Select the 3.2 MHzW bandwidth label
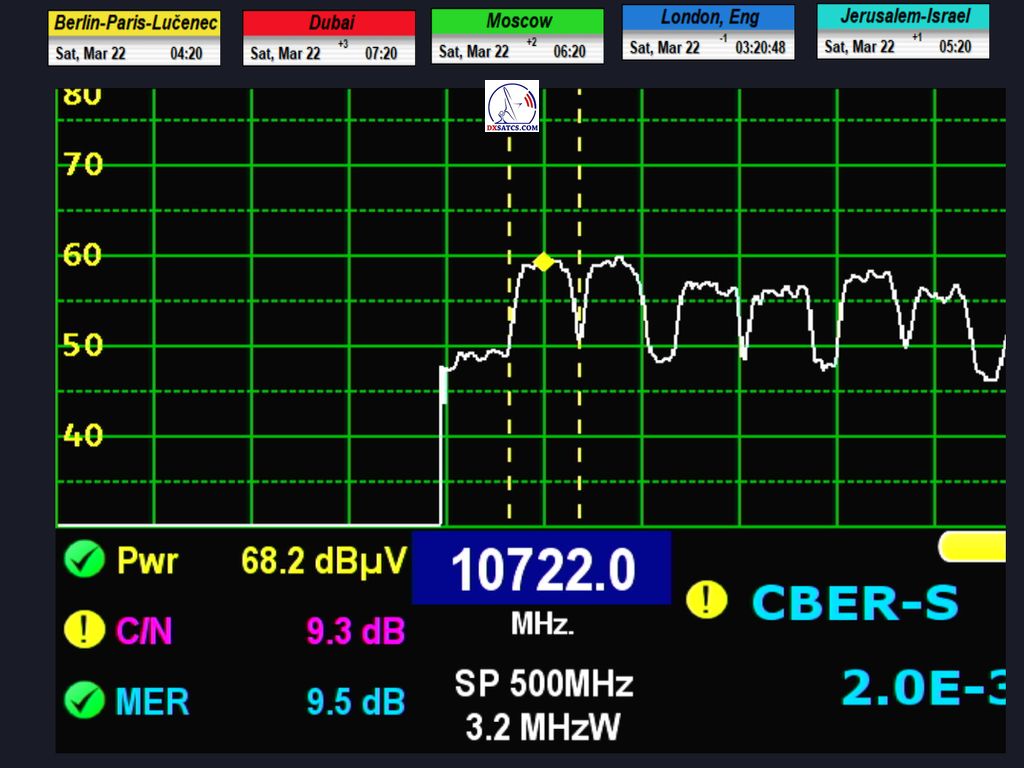This screenshot has width=1024, height=768. (x=542, y=727)
